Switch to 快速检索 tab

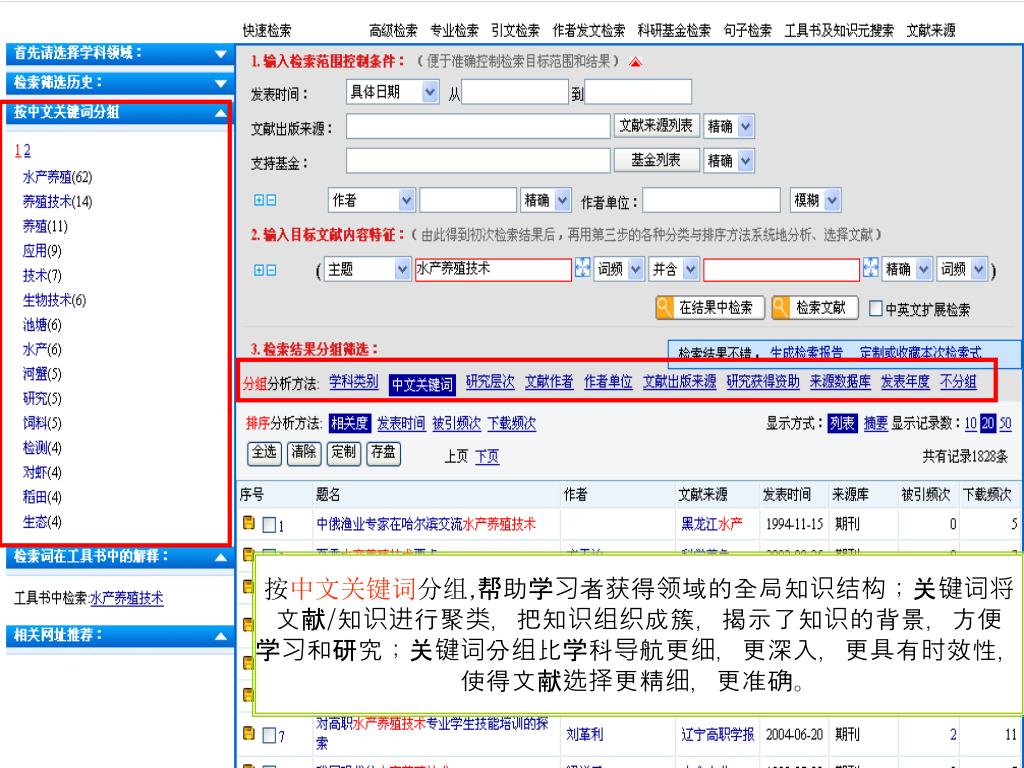click(x=266, y=31)
